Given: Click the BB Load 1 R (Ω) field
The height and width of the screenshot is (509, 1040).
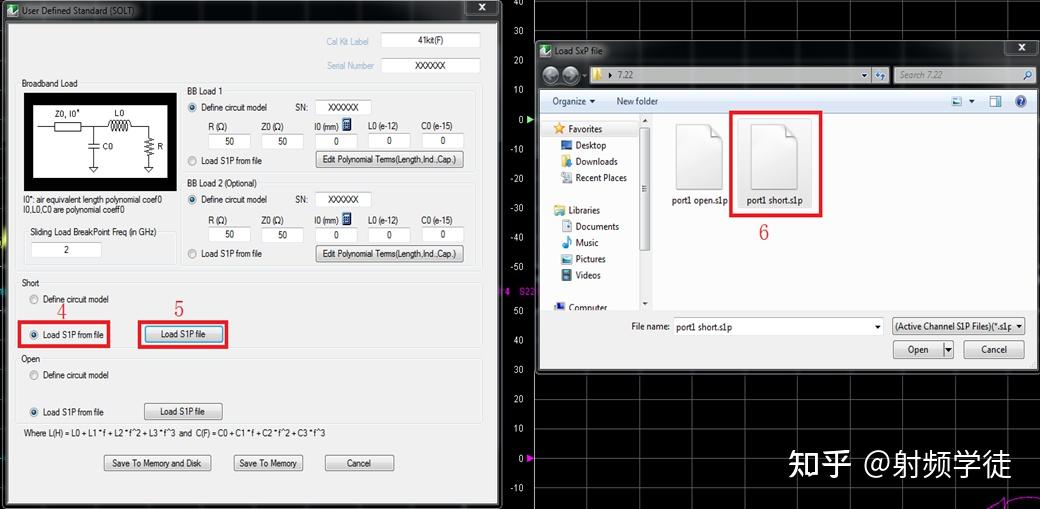Looking at the screenshot, I should (x=229, y=141).
